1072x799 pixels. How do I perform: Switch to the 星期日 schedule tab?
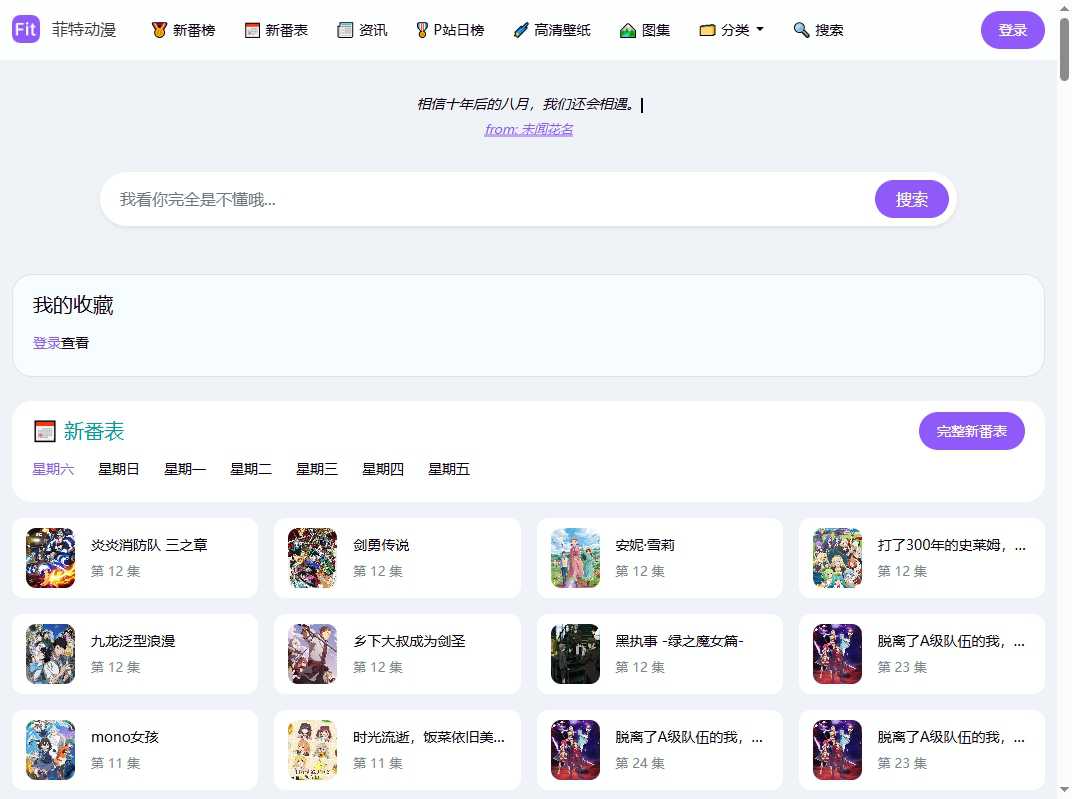119,468
